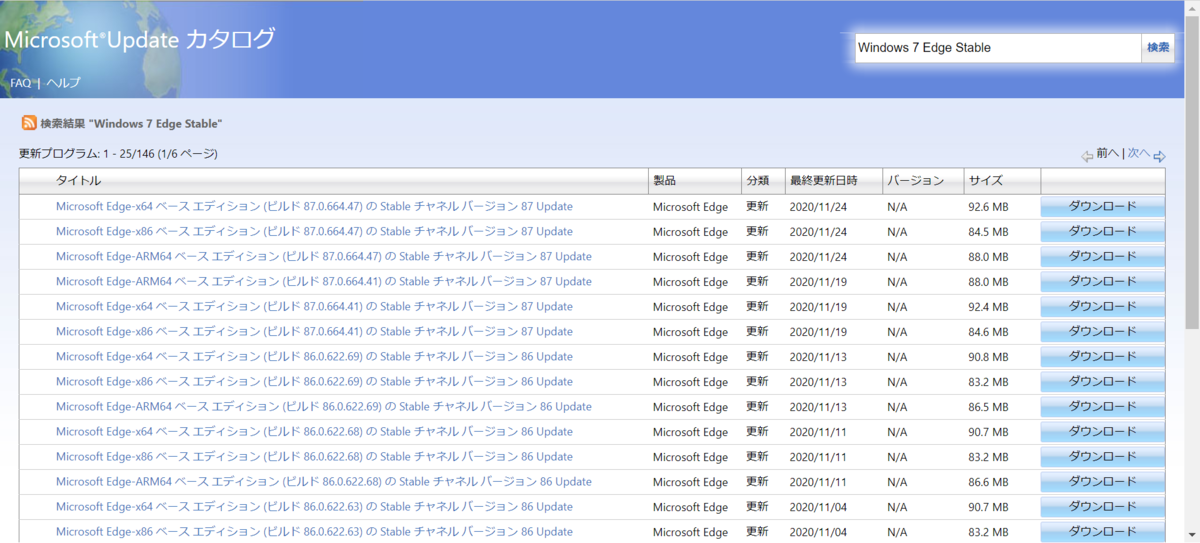
Task: Go to the 次へ next page link
Action: [1139, 153]
